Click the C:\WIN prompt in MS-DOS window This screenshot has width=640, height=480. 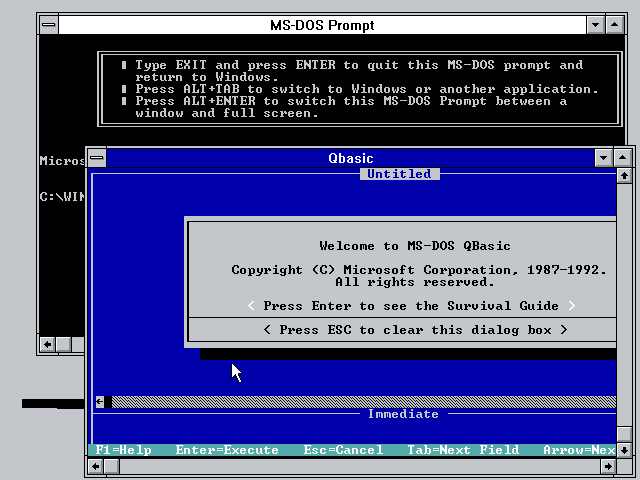click(x=62, y=197)
